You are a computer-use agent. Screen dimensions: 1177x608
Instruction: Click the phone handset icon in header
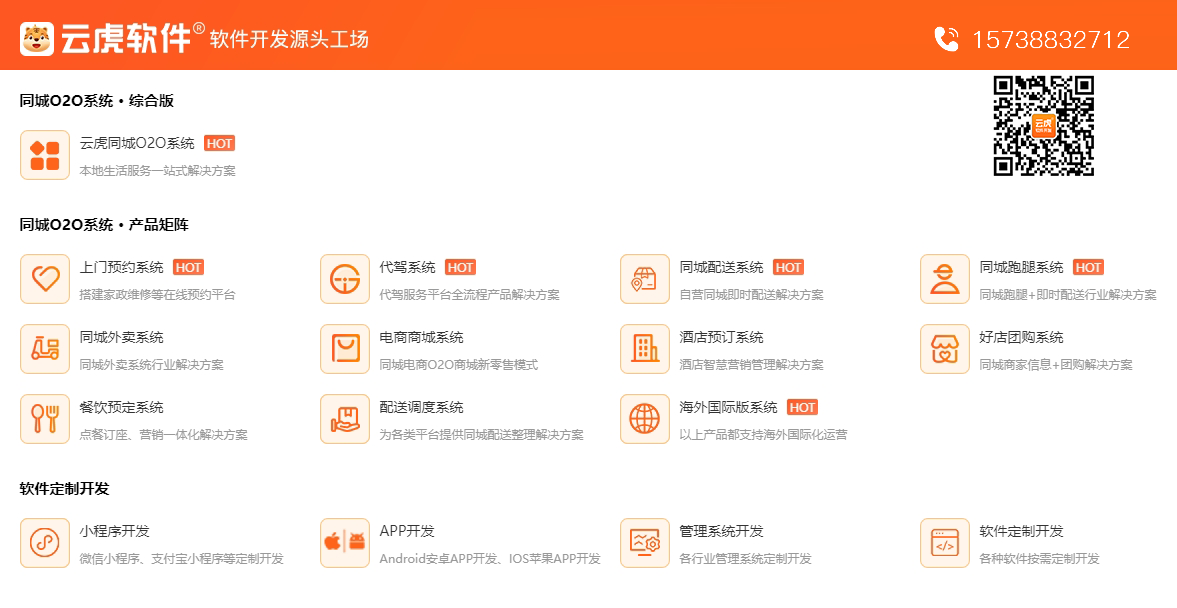click(x=946, y=39)
